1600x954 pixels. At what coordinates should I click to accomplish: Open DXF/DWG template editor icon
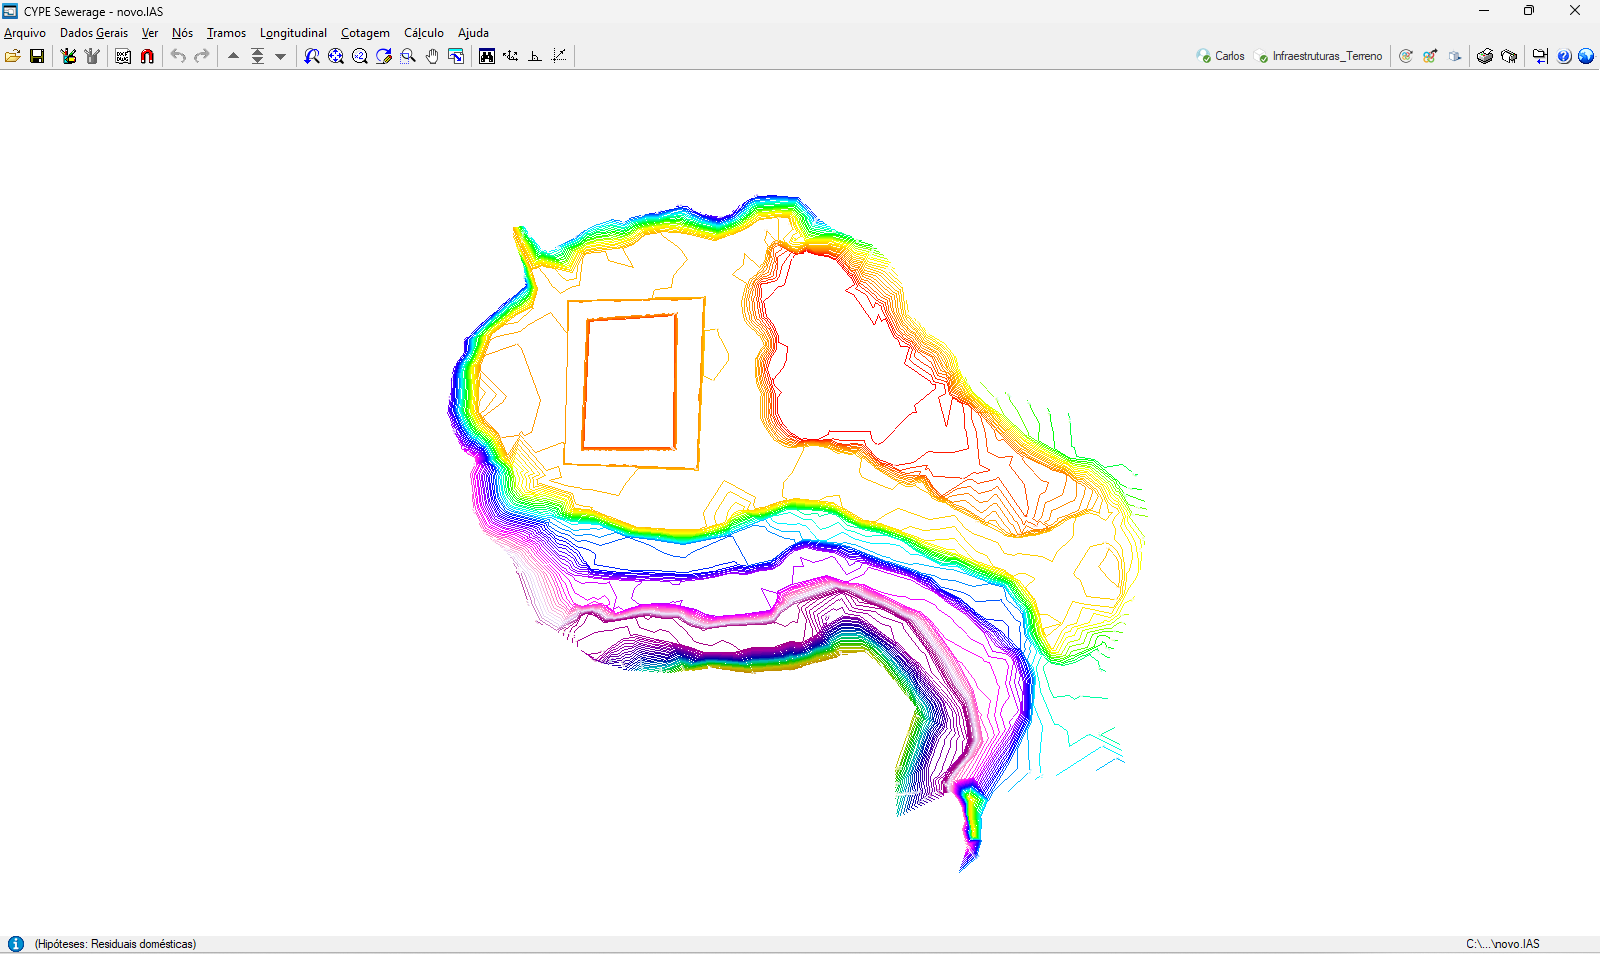[123, 56]
